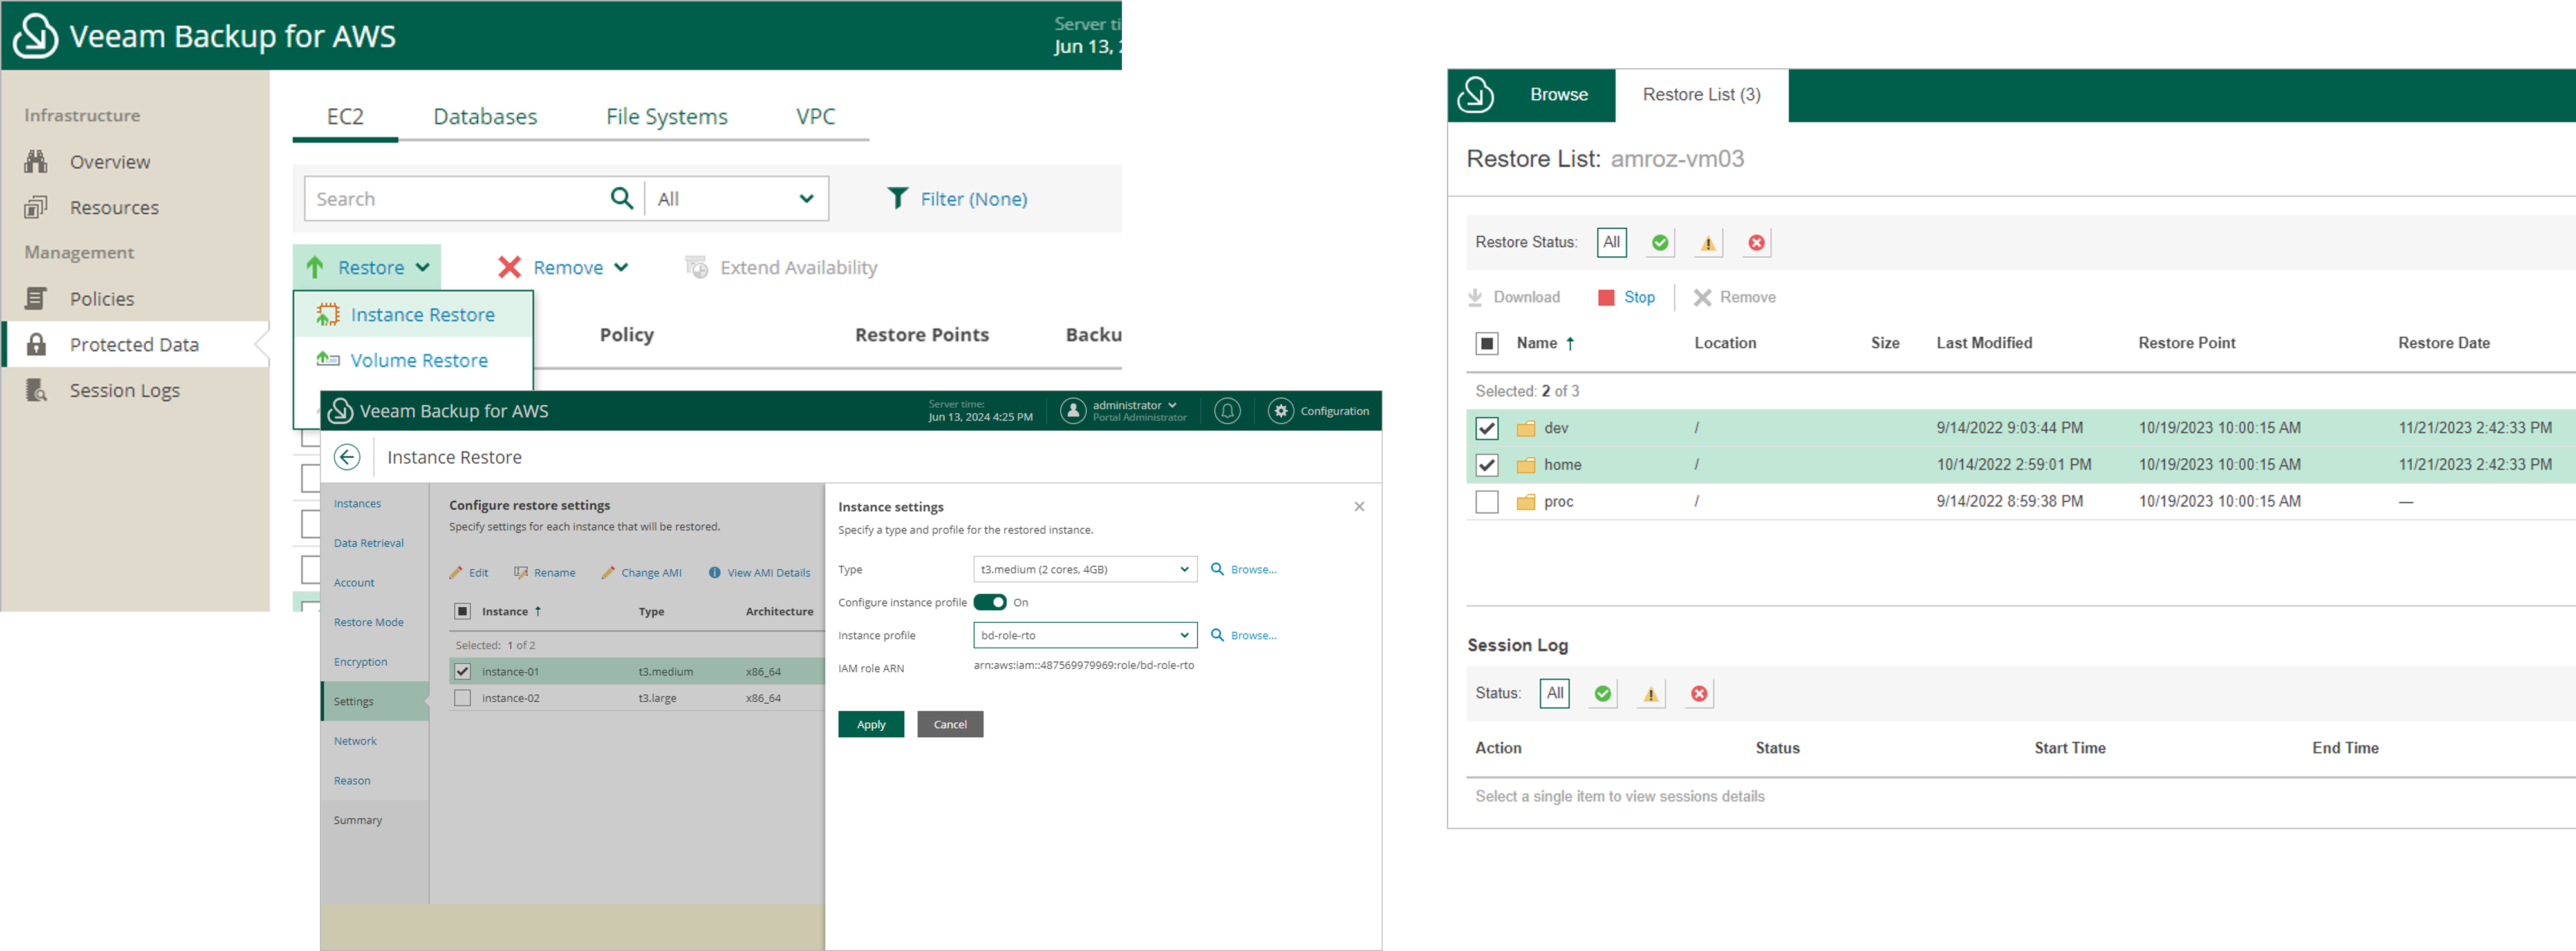
Task: Choose Instance Restore from the menu
Action: (413, 315)
